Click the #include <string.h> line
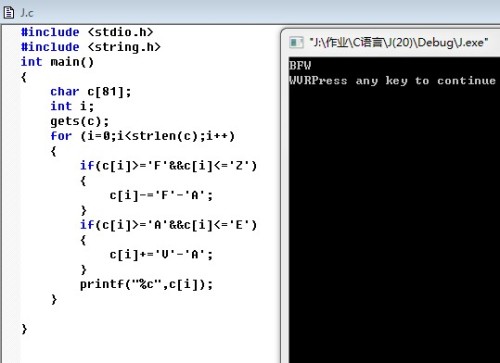This screenshot has width=500, height=363. (90, 47)
